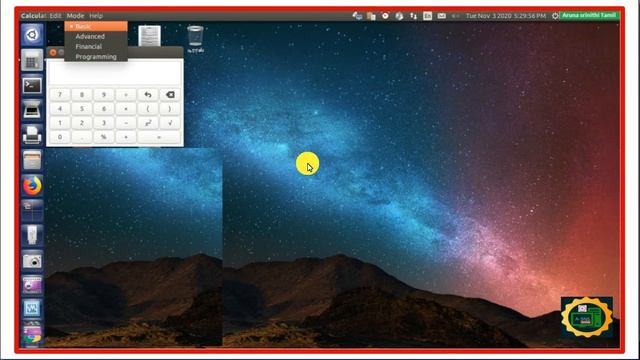The height and width of the screenshot is (360, 640).
Task: Open the printer icon in launcher
Action: [32, 135]
